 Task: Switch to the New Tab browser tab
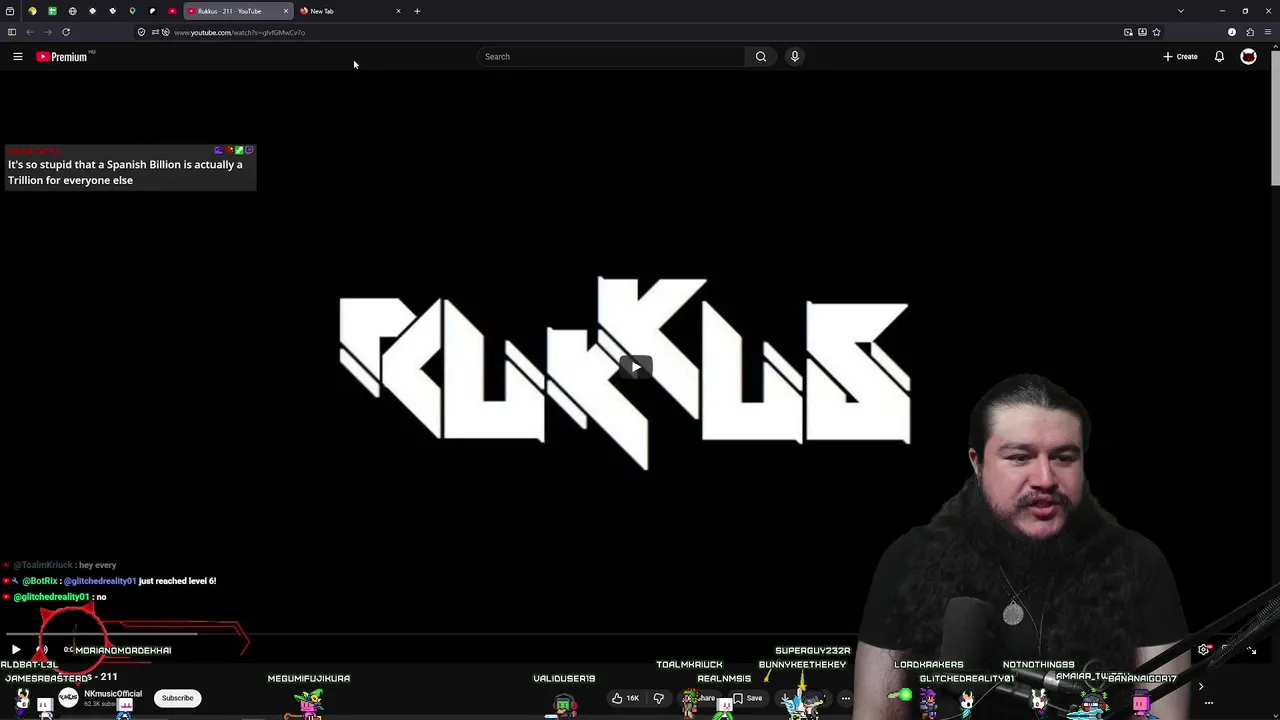point(349,11)
